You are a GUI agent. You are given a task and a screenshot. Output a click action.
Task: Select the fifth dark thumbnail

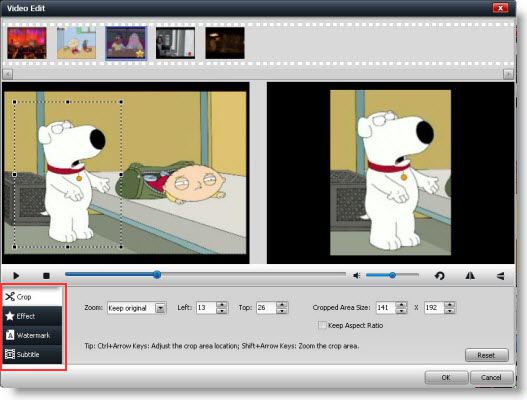pos(225,43)
